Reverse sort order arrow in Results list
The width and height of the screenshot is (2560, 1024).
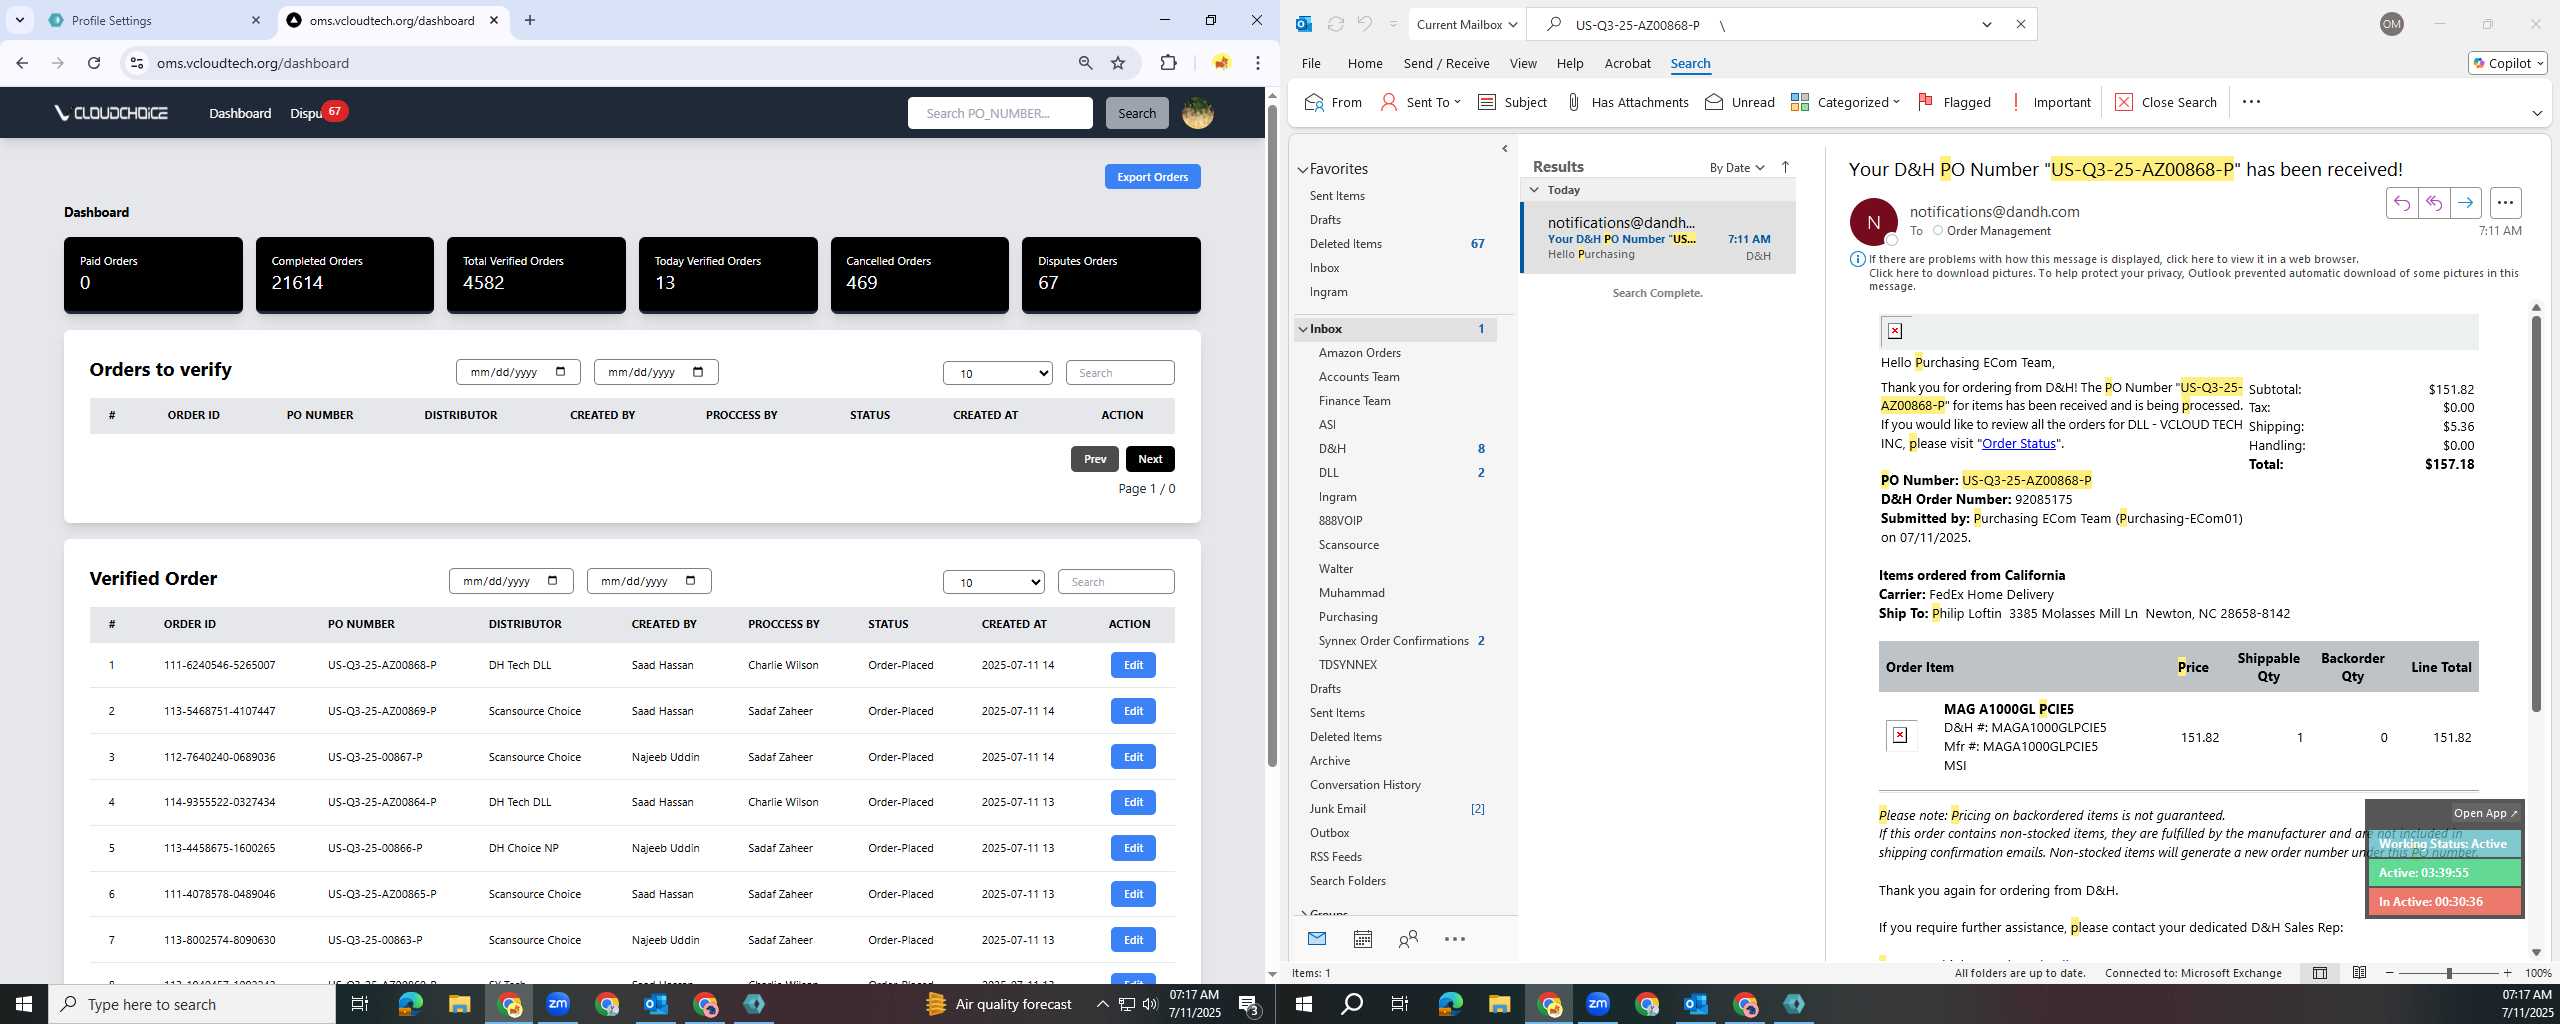pyautogui.click(x=1785, y=167)
